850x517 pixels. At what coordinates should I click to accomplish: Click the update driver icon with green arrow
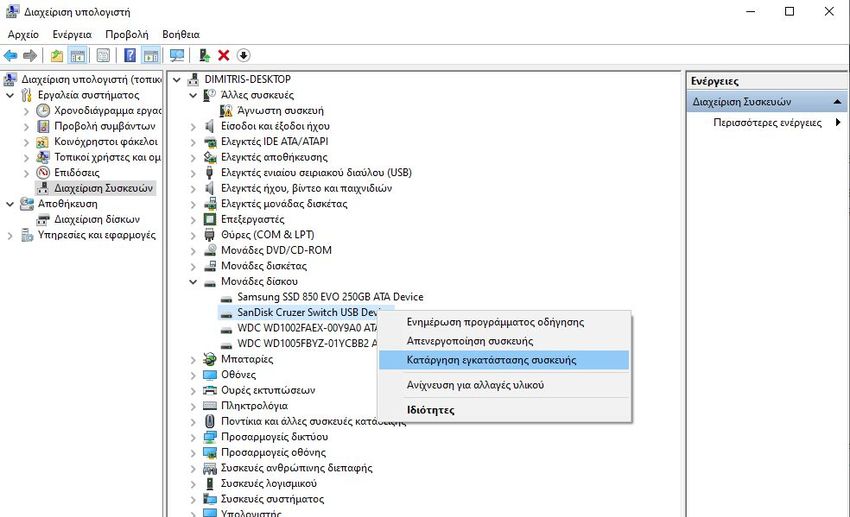pos(204,55)
